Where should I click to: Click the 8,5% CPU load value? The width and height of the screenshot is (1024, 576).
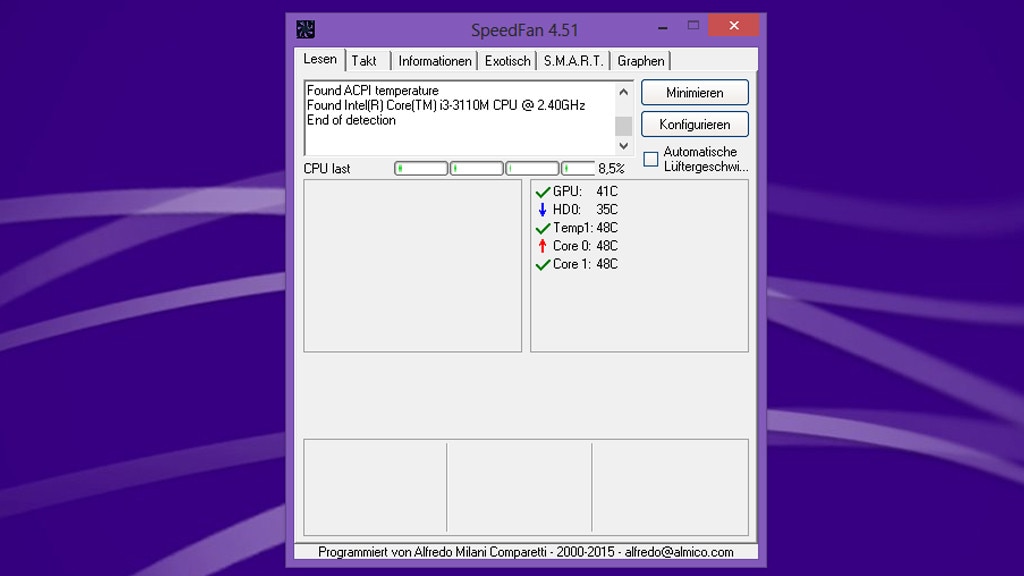(611, 168)
